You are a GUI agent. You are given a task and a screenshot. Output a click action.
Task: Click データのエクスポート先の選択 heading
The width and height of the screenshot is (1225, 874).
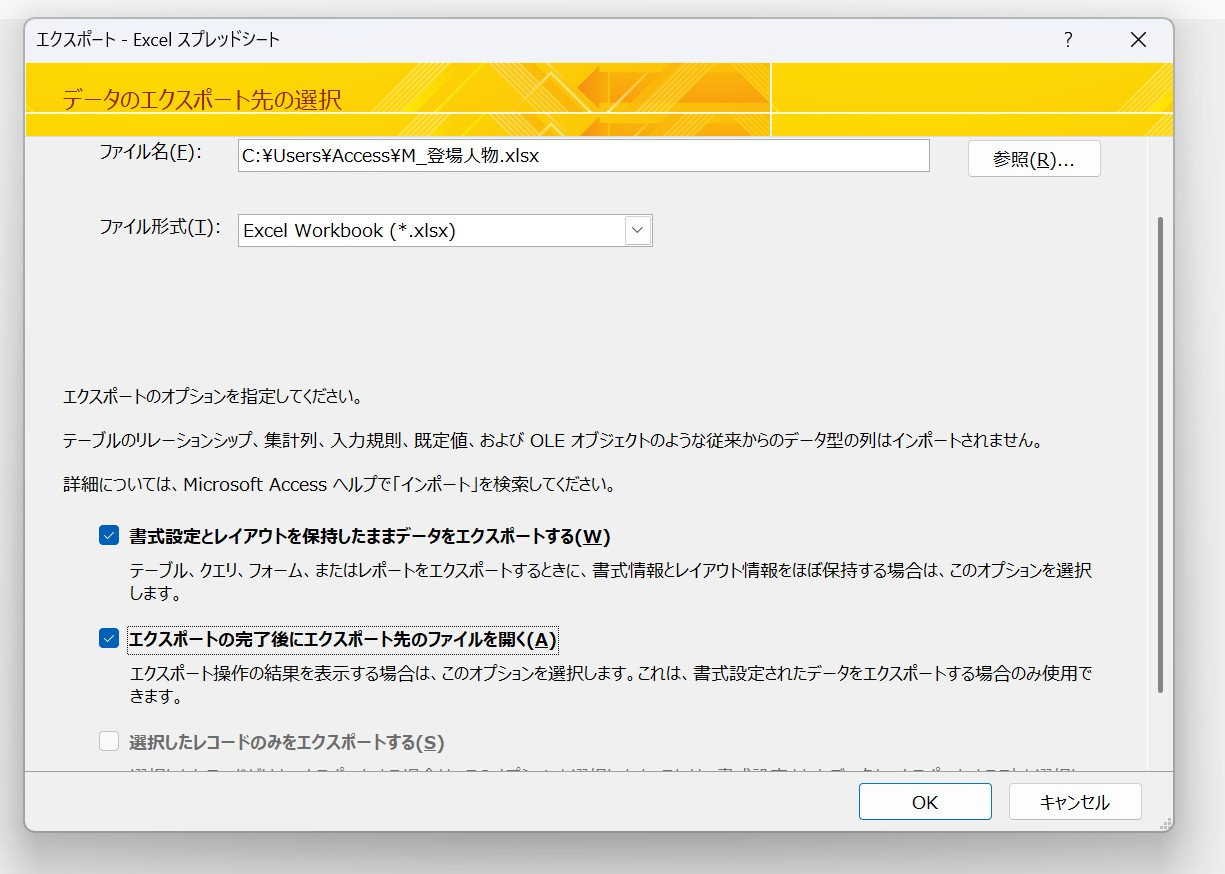[x=202, y=100]
